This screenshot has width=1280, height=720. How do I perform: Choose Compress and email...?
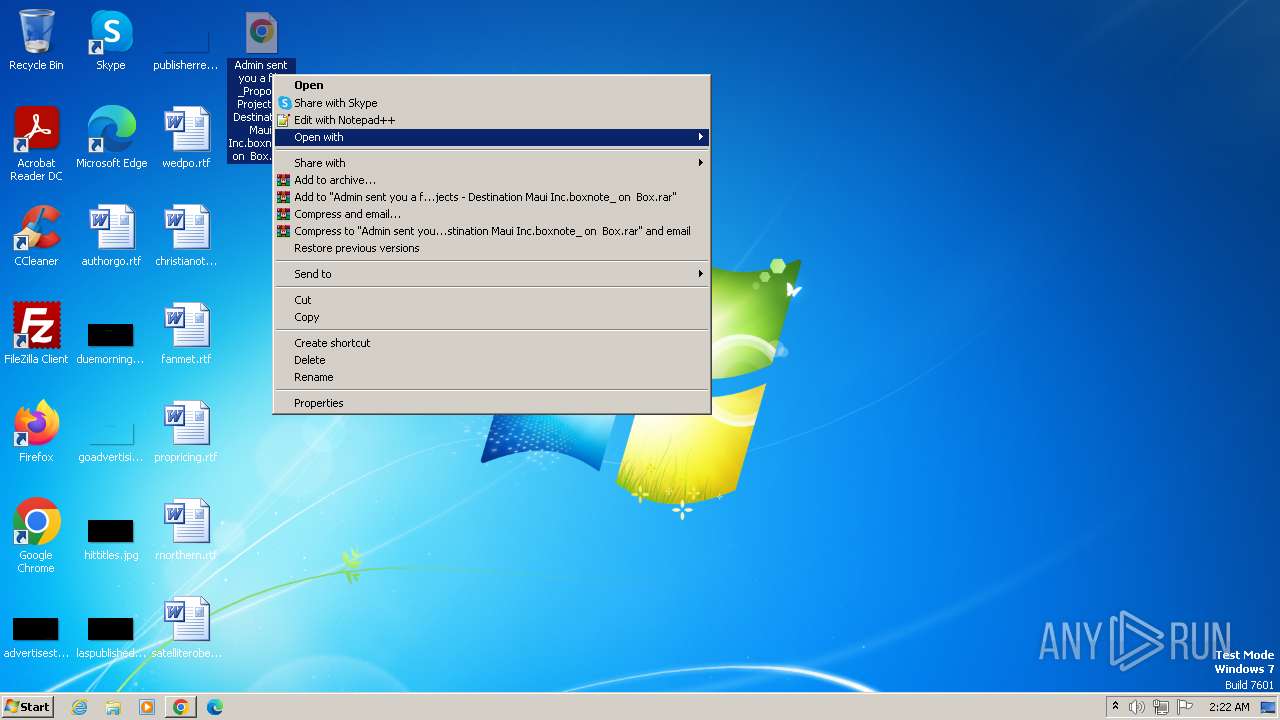[x=492, y=214]
